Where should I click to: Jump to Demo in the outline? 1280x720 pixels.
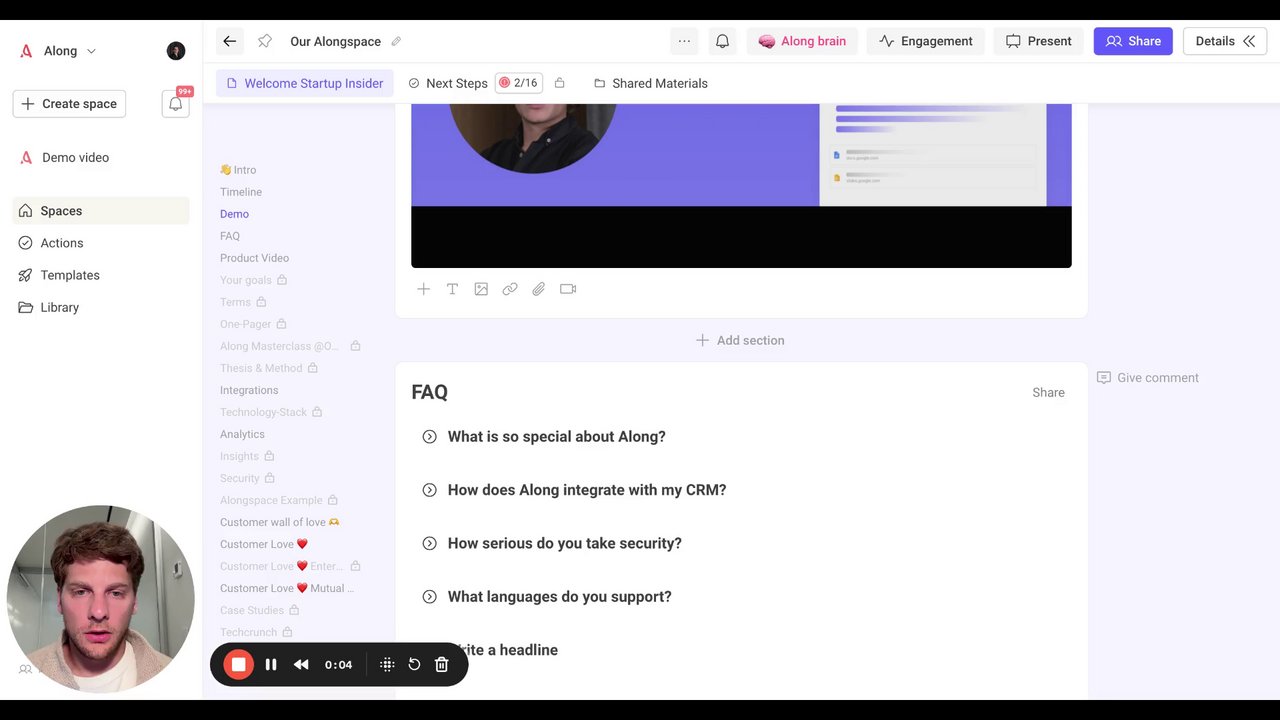click(234, 214)
